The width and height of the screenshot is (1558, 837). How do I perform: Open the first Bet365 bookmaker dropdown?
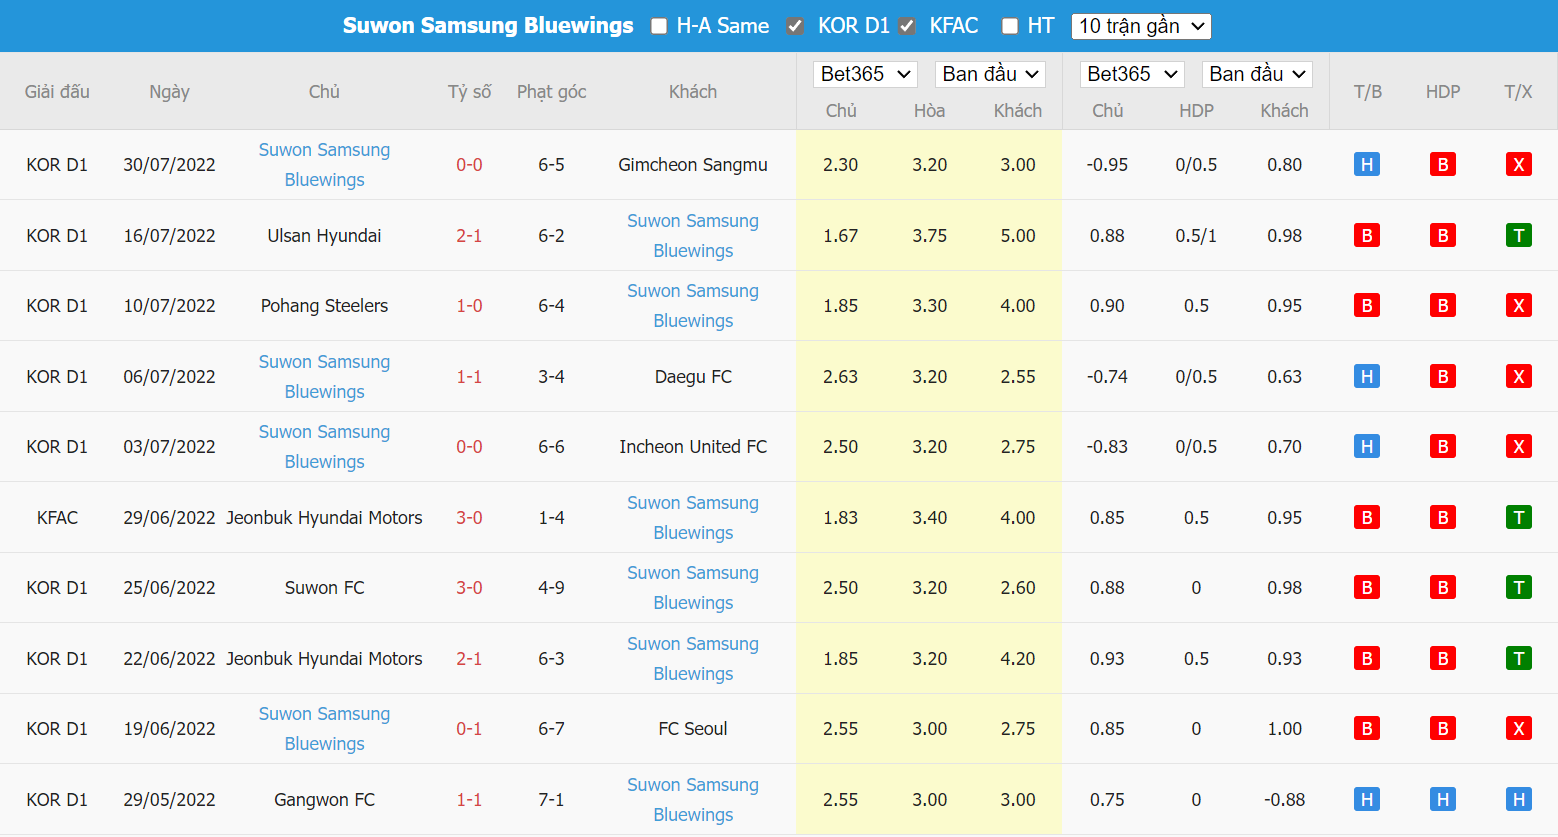click(x=865, y=74)
